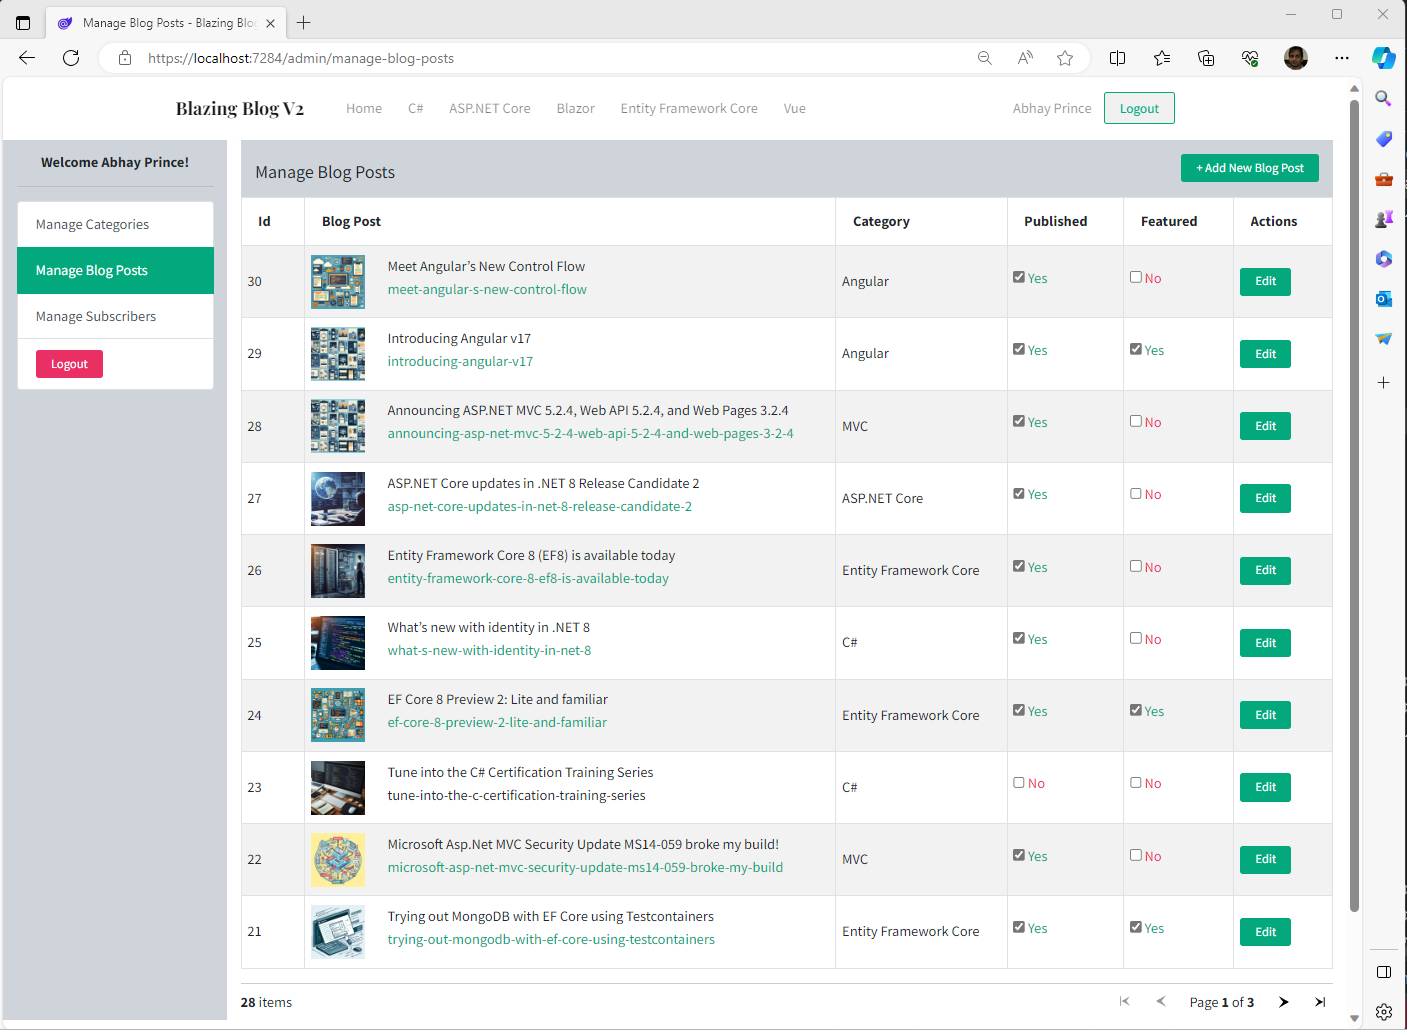
Task: Add this page to favorites star
Action: (x=1065, y=58)
